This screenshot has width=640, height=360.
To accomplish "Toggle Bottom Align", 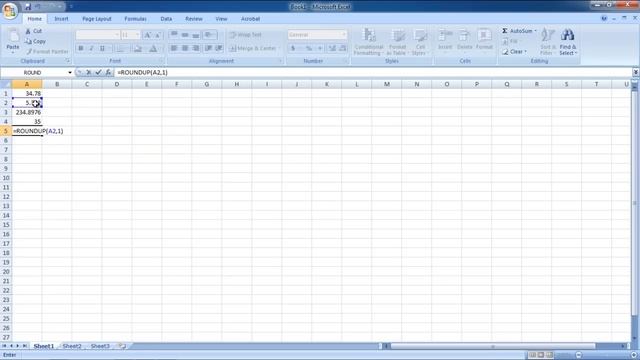I will pos(196,35).
